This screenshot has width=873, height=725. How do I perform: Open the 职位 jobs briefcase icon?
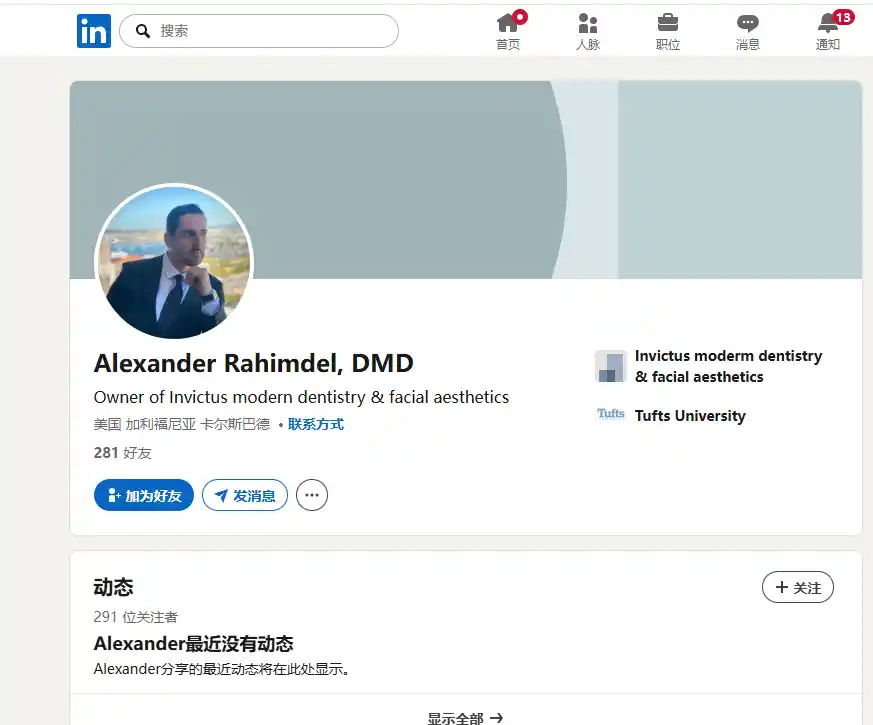[668, 24]
